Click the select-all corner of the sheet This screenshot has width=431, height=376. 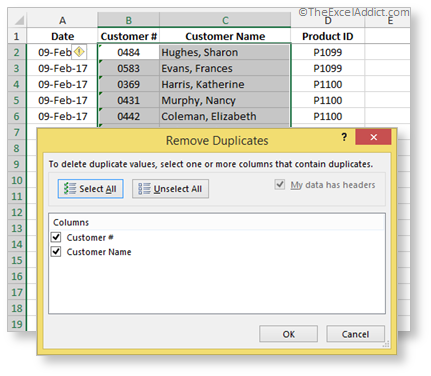17,20
